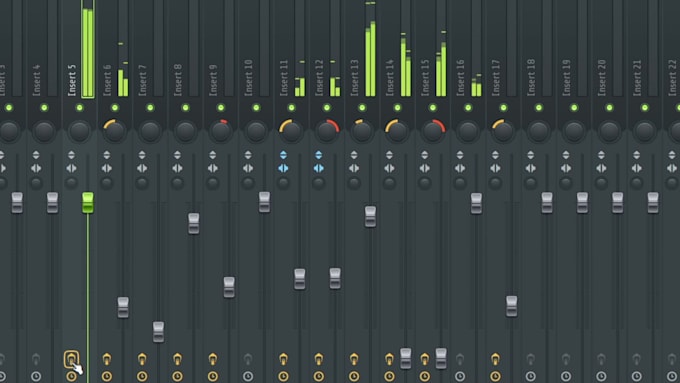Image resolution: width=680 pixels, height=383 pixels.
Task: Click the latency clock on Insert 16
Action: tap(460, 376)
